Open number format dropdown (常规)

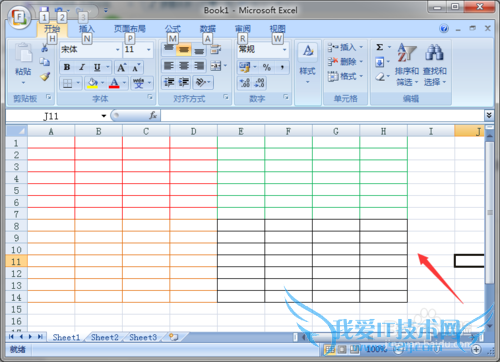284,50
